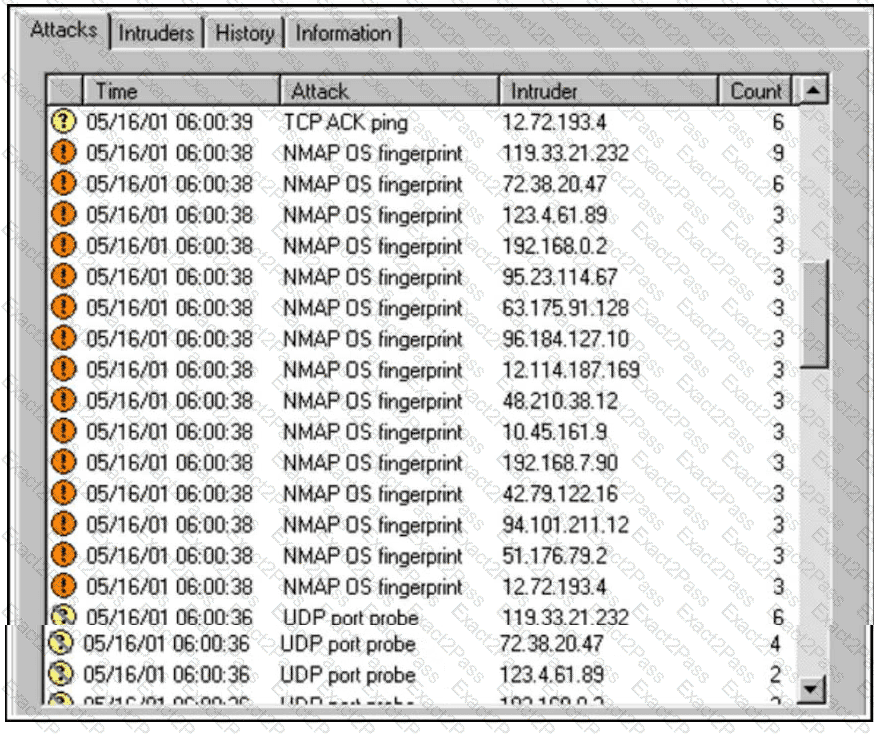Select the warning icon for 94.101.211.12 row
The width and height of the screenshot is (874, 734).
click(x=63, y=525)
